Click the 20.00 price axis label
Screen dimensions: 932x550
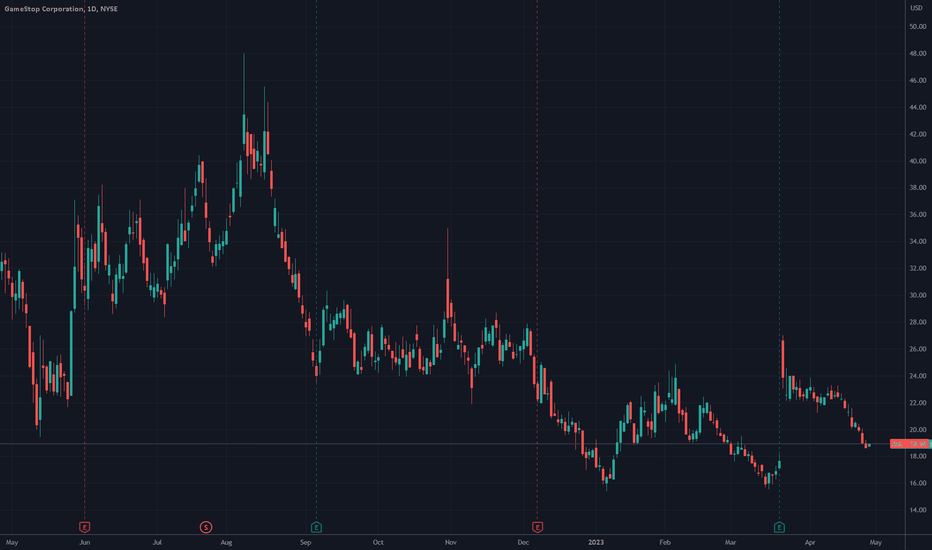[x=917, y=429]
